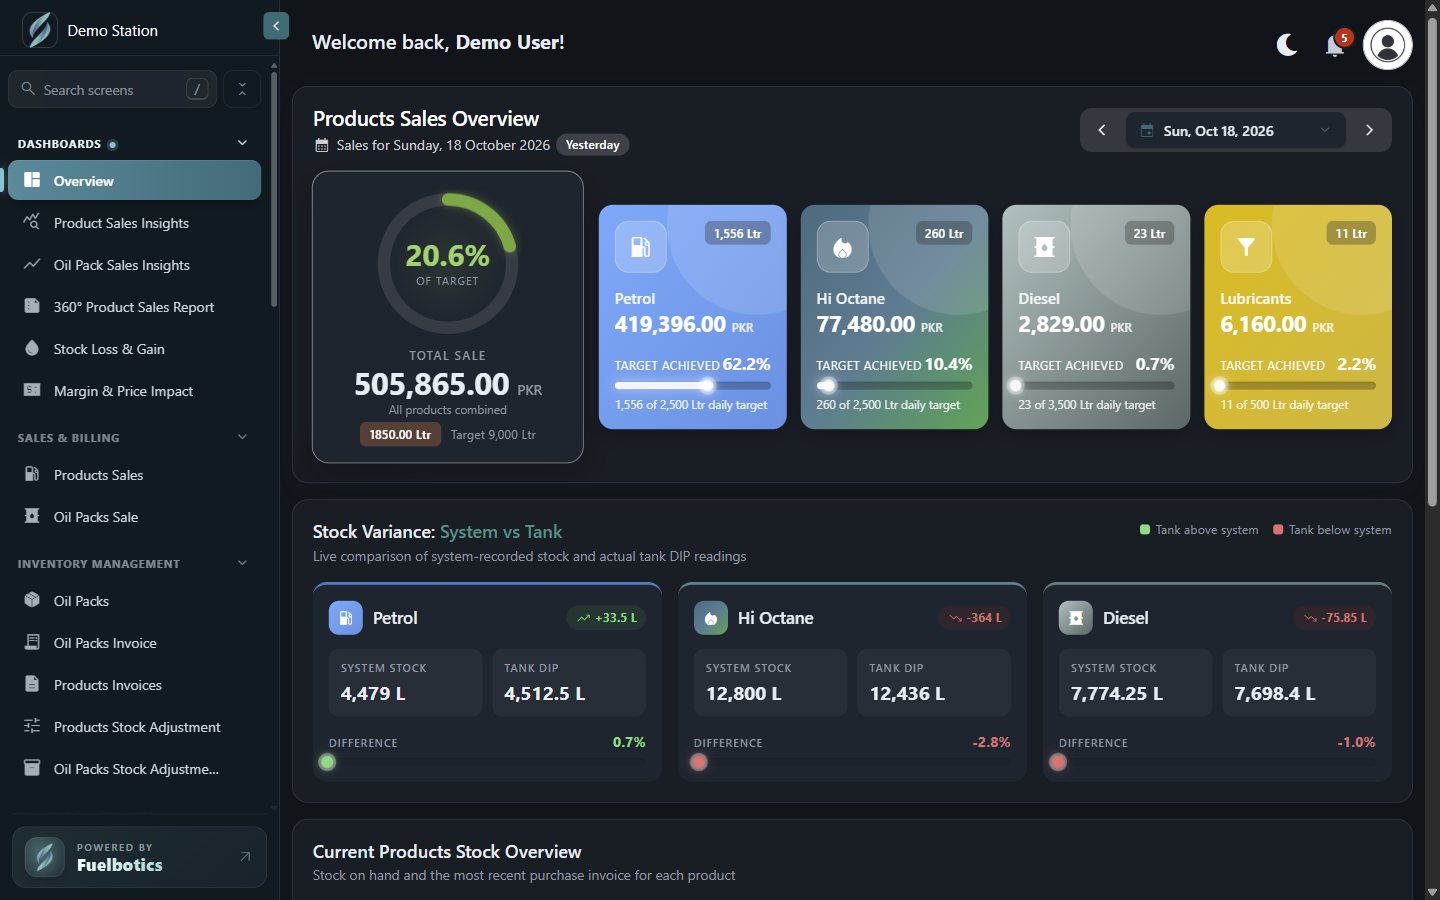Image resolution: width=1440 pixels, height=900 pixels.
Task: Click the 1,556 Ltr badge on Petrol card
Action: (x=737, y=233)
